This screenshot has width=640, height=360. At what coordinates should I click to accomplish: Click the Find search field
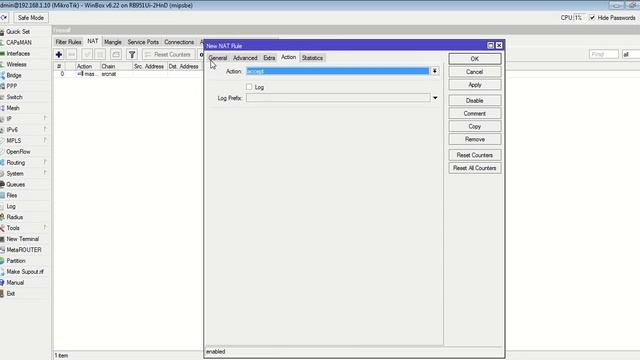coord(604,54)
